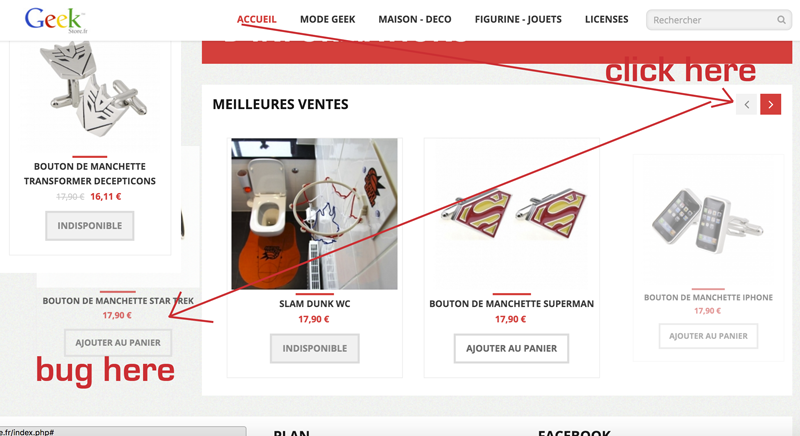800x436 pixels.
Task: Click the search magnifier icon
Action: (781, 20)
